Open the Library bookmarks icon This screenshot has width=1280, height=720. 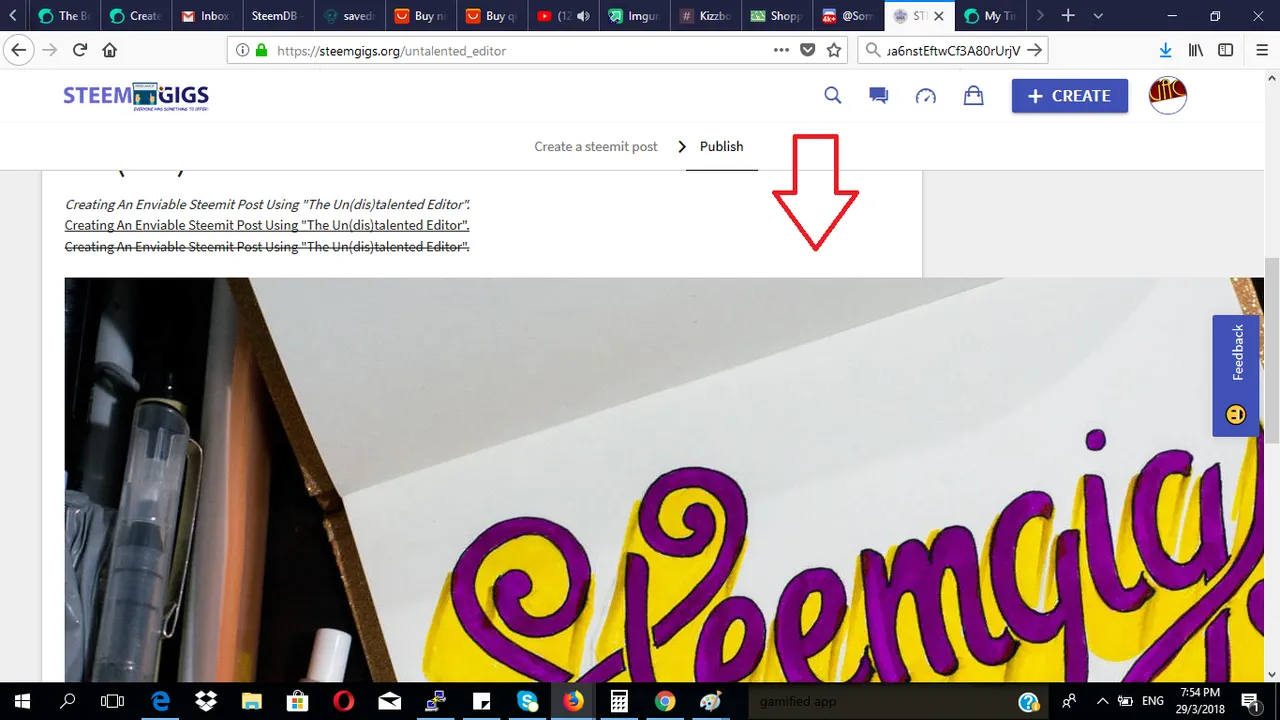coord(1196,50)
